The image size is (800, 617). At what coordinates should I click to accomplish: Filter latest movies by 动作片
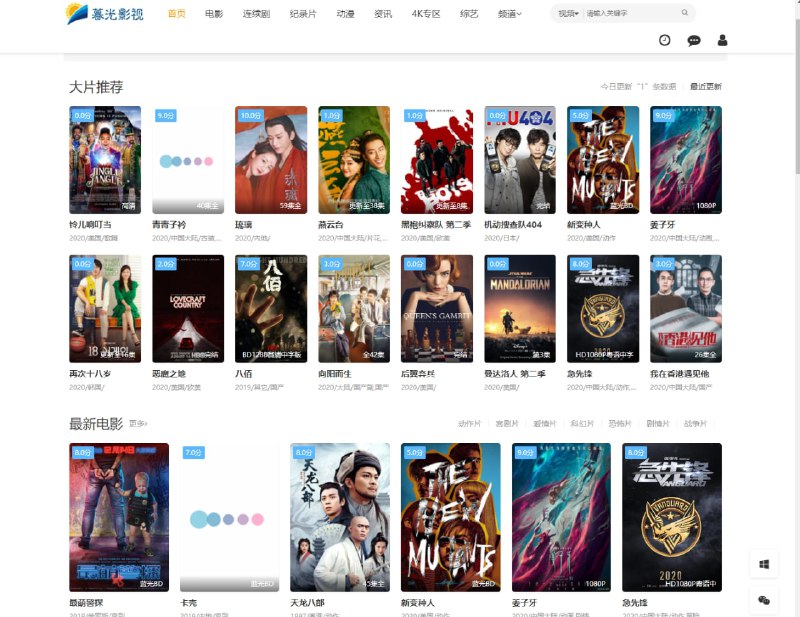pos(469,423)
